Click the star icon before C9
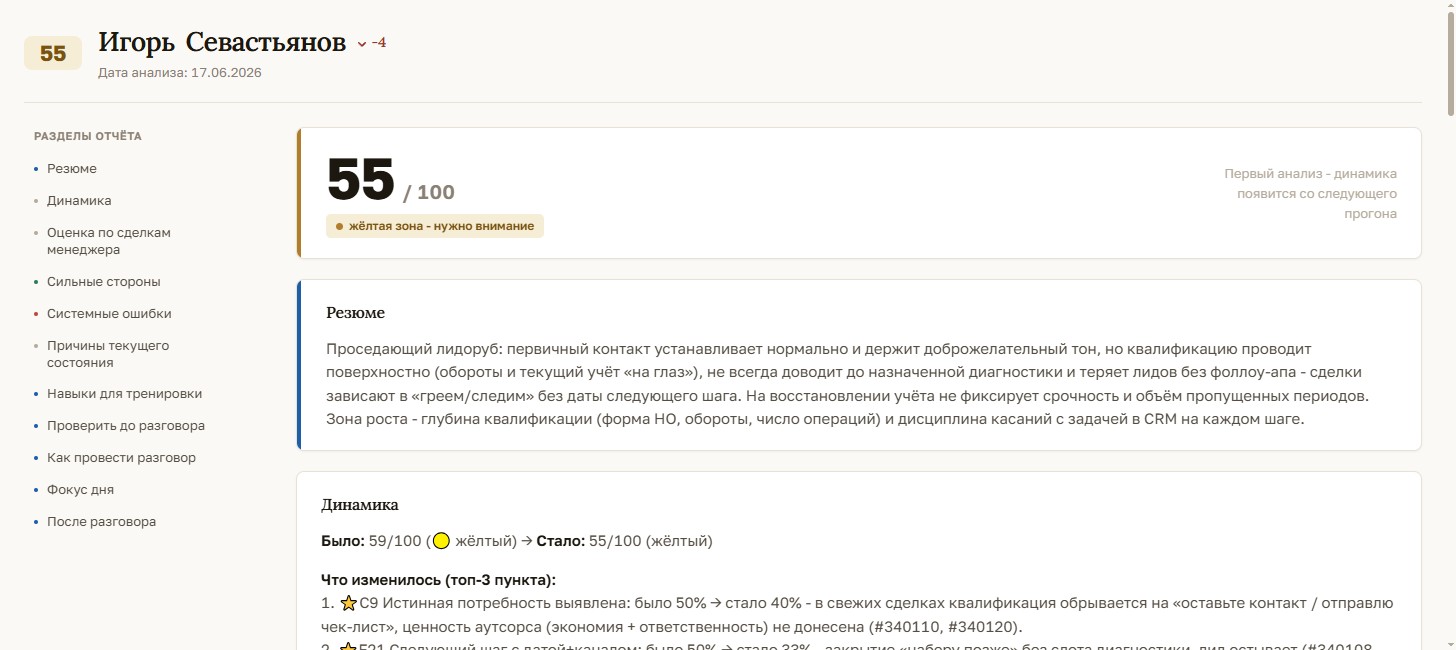 coord(348,604)
